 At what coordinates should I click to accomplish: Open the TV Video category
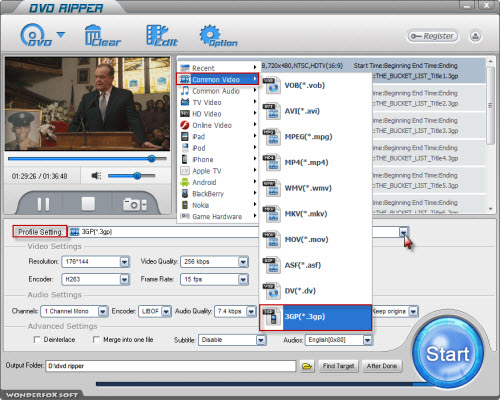pyautogui.click(x=218, y=102)
